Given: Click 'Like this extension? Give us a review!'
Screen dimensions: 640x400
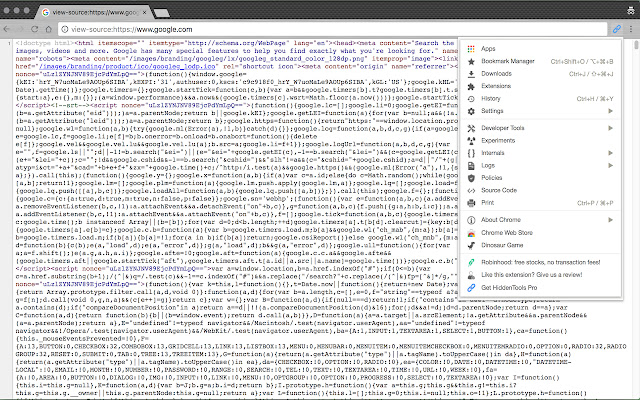Looking at the screenshot, I should point(540,275).
